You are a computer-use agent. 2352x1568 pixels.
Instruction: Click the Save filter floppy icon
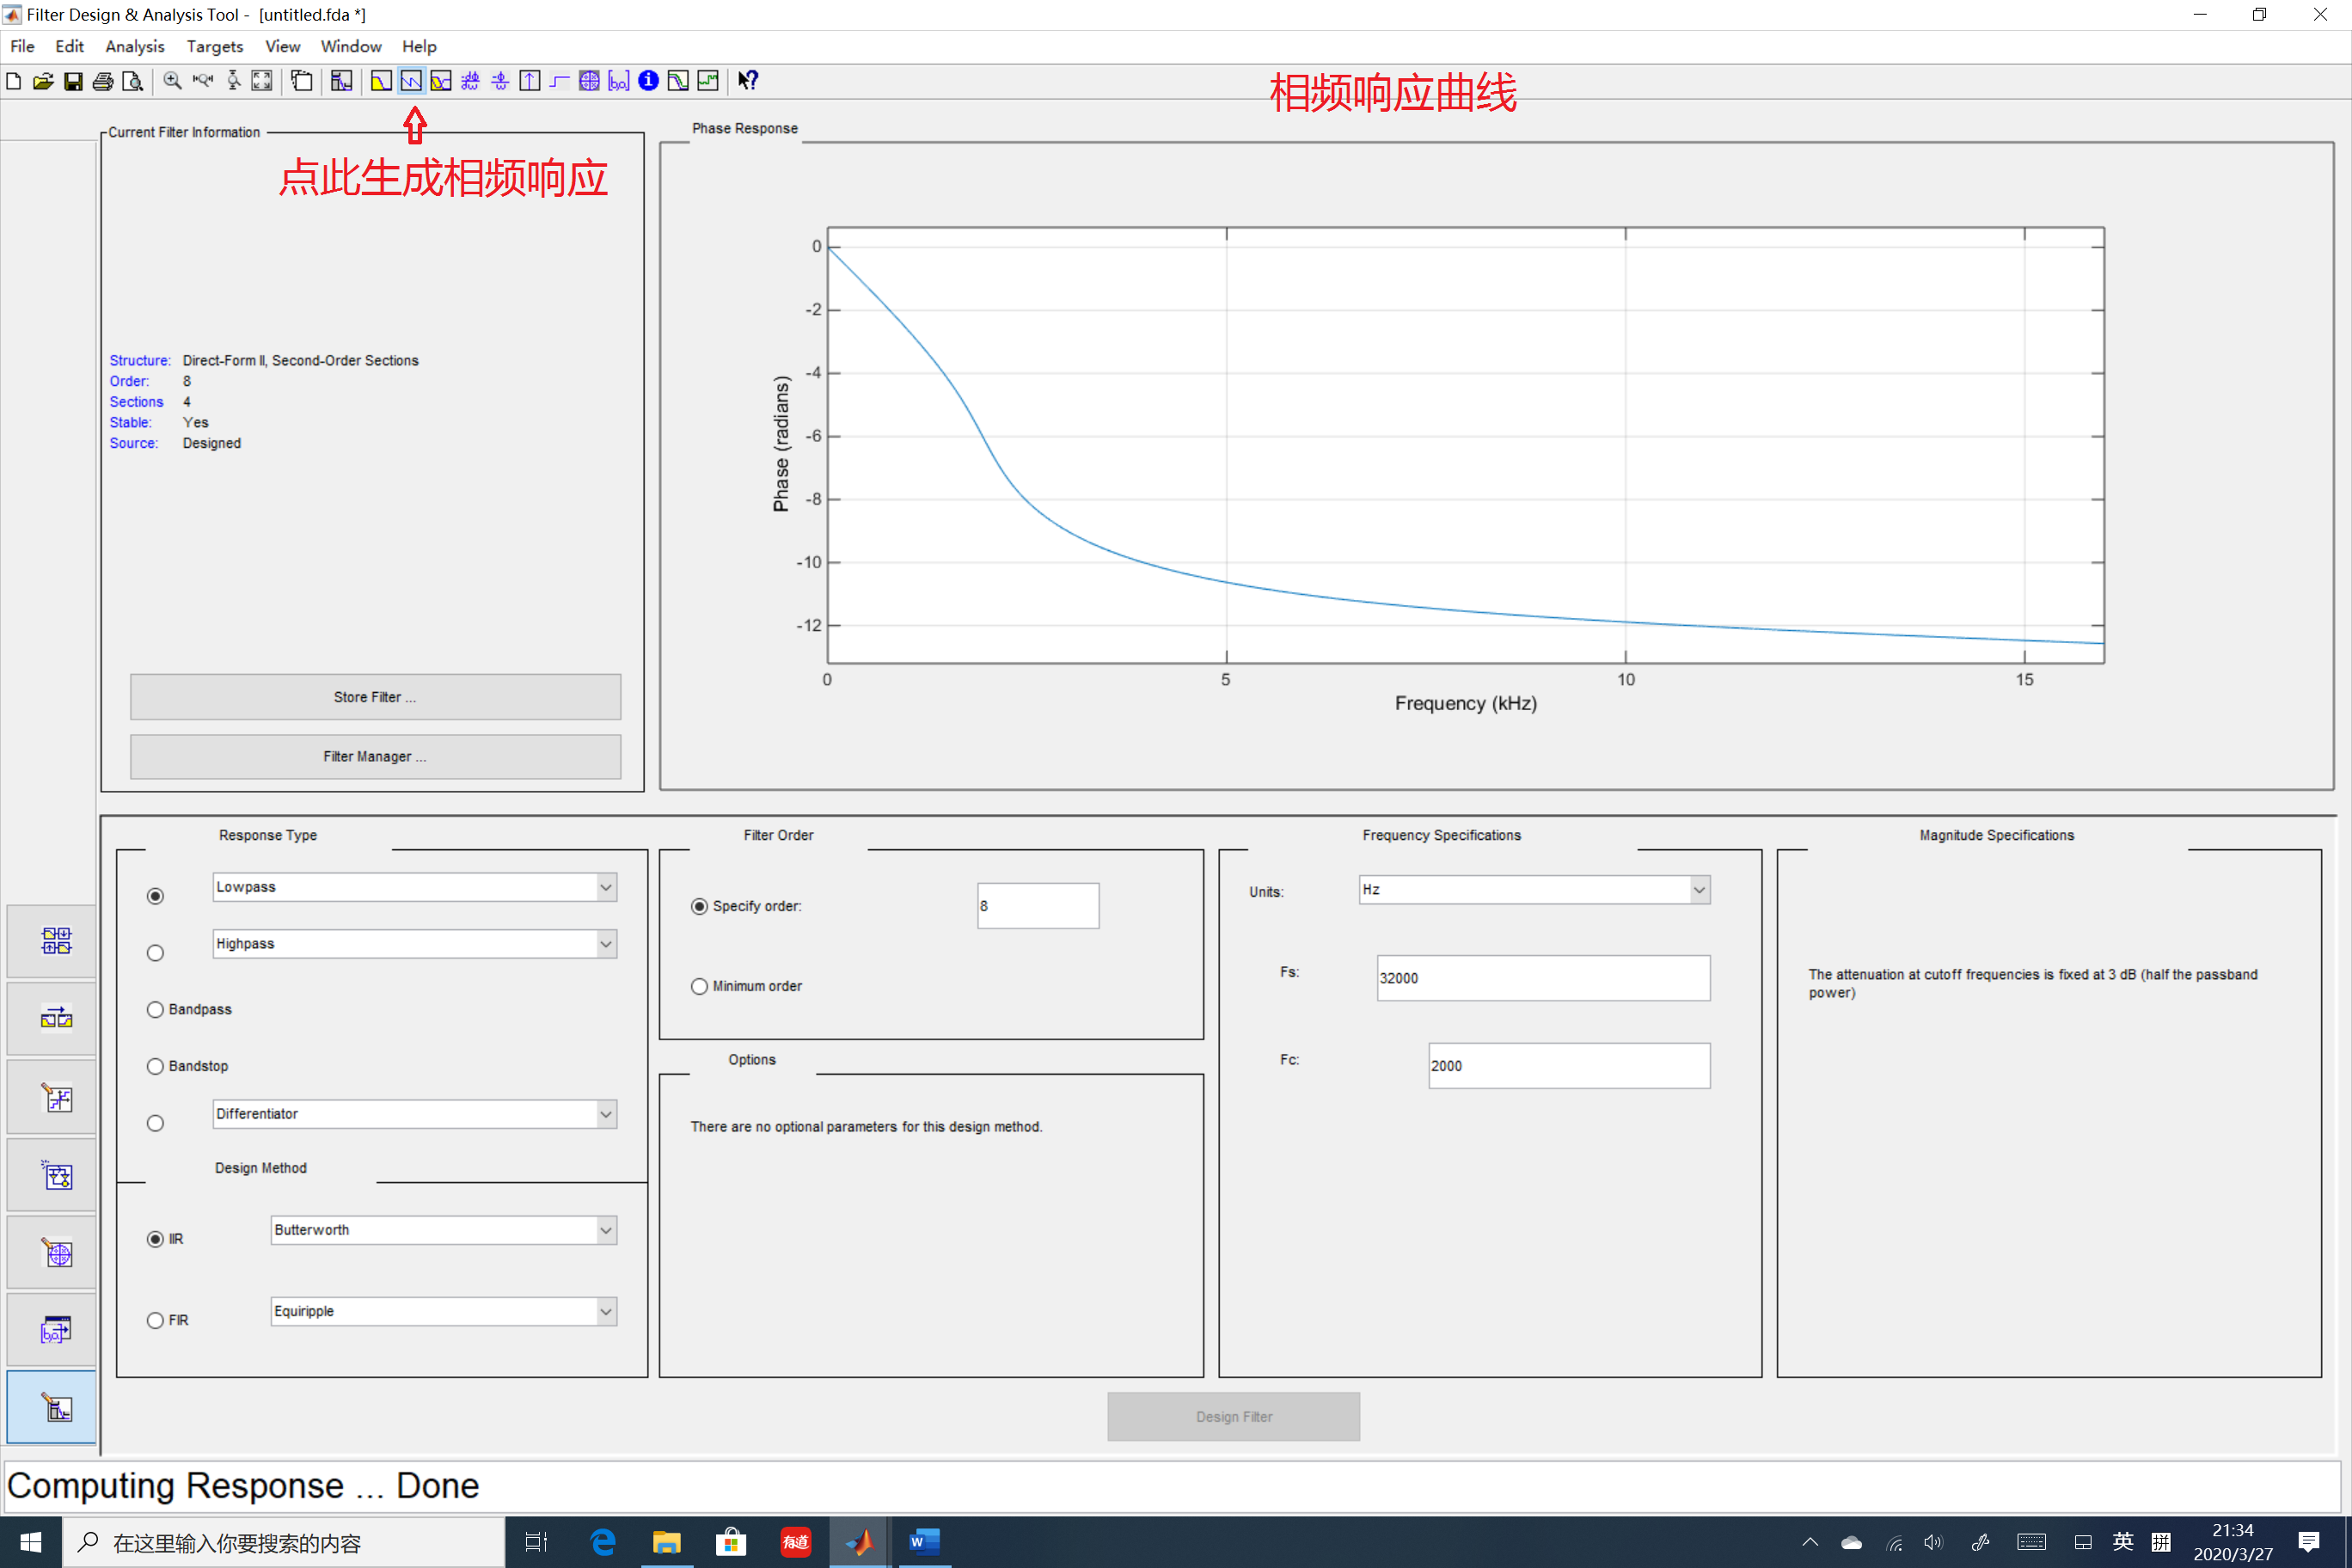(x=73, y=81)
